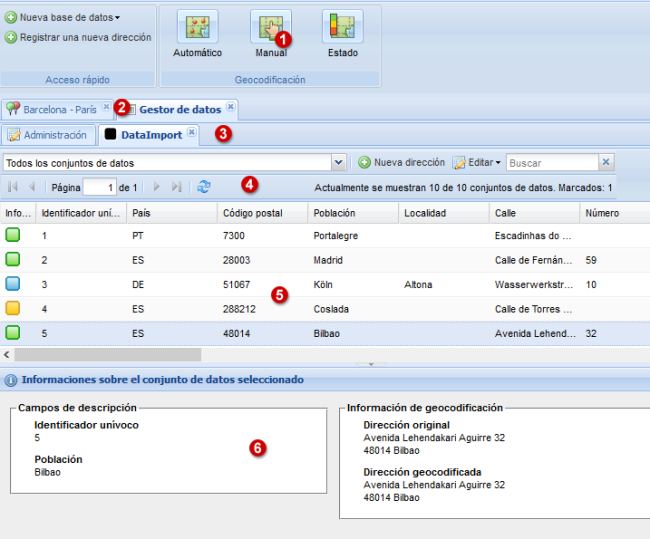Go to first page
650x539 pixels.
click(12, 187)
